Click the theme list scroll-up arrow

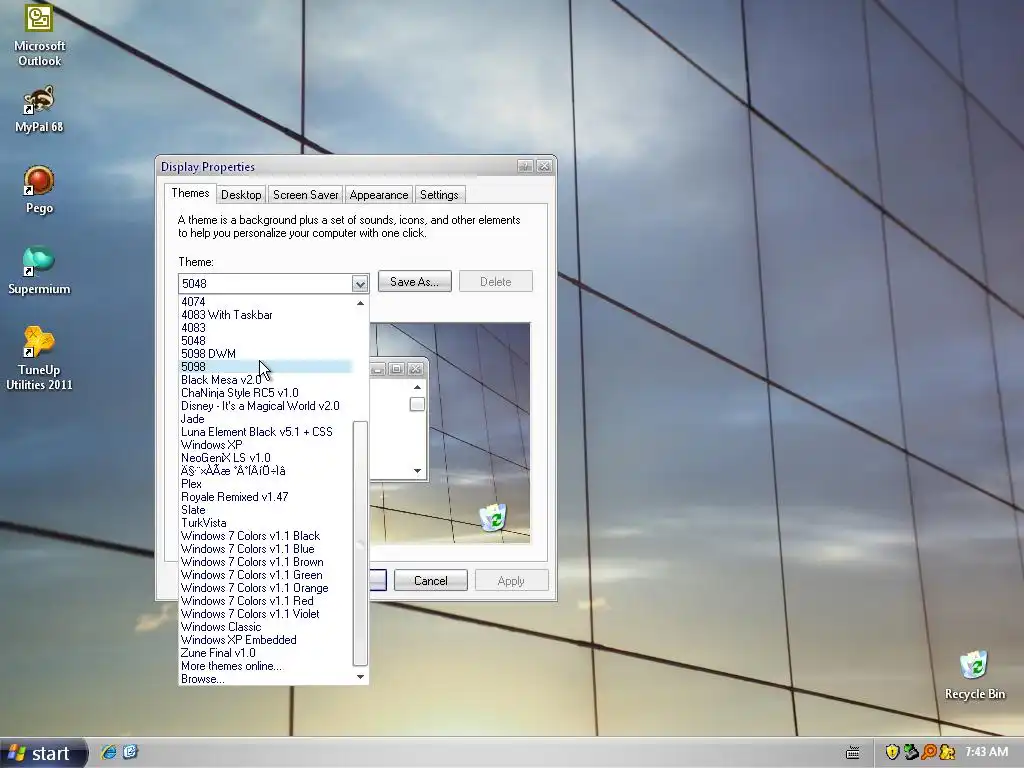click(x=360, y=303)
